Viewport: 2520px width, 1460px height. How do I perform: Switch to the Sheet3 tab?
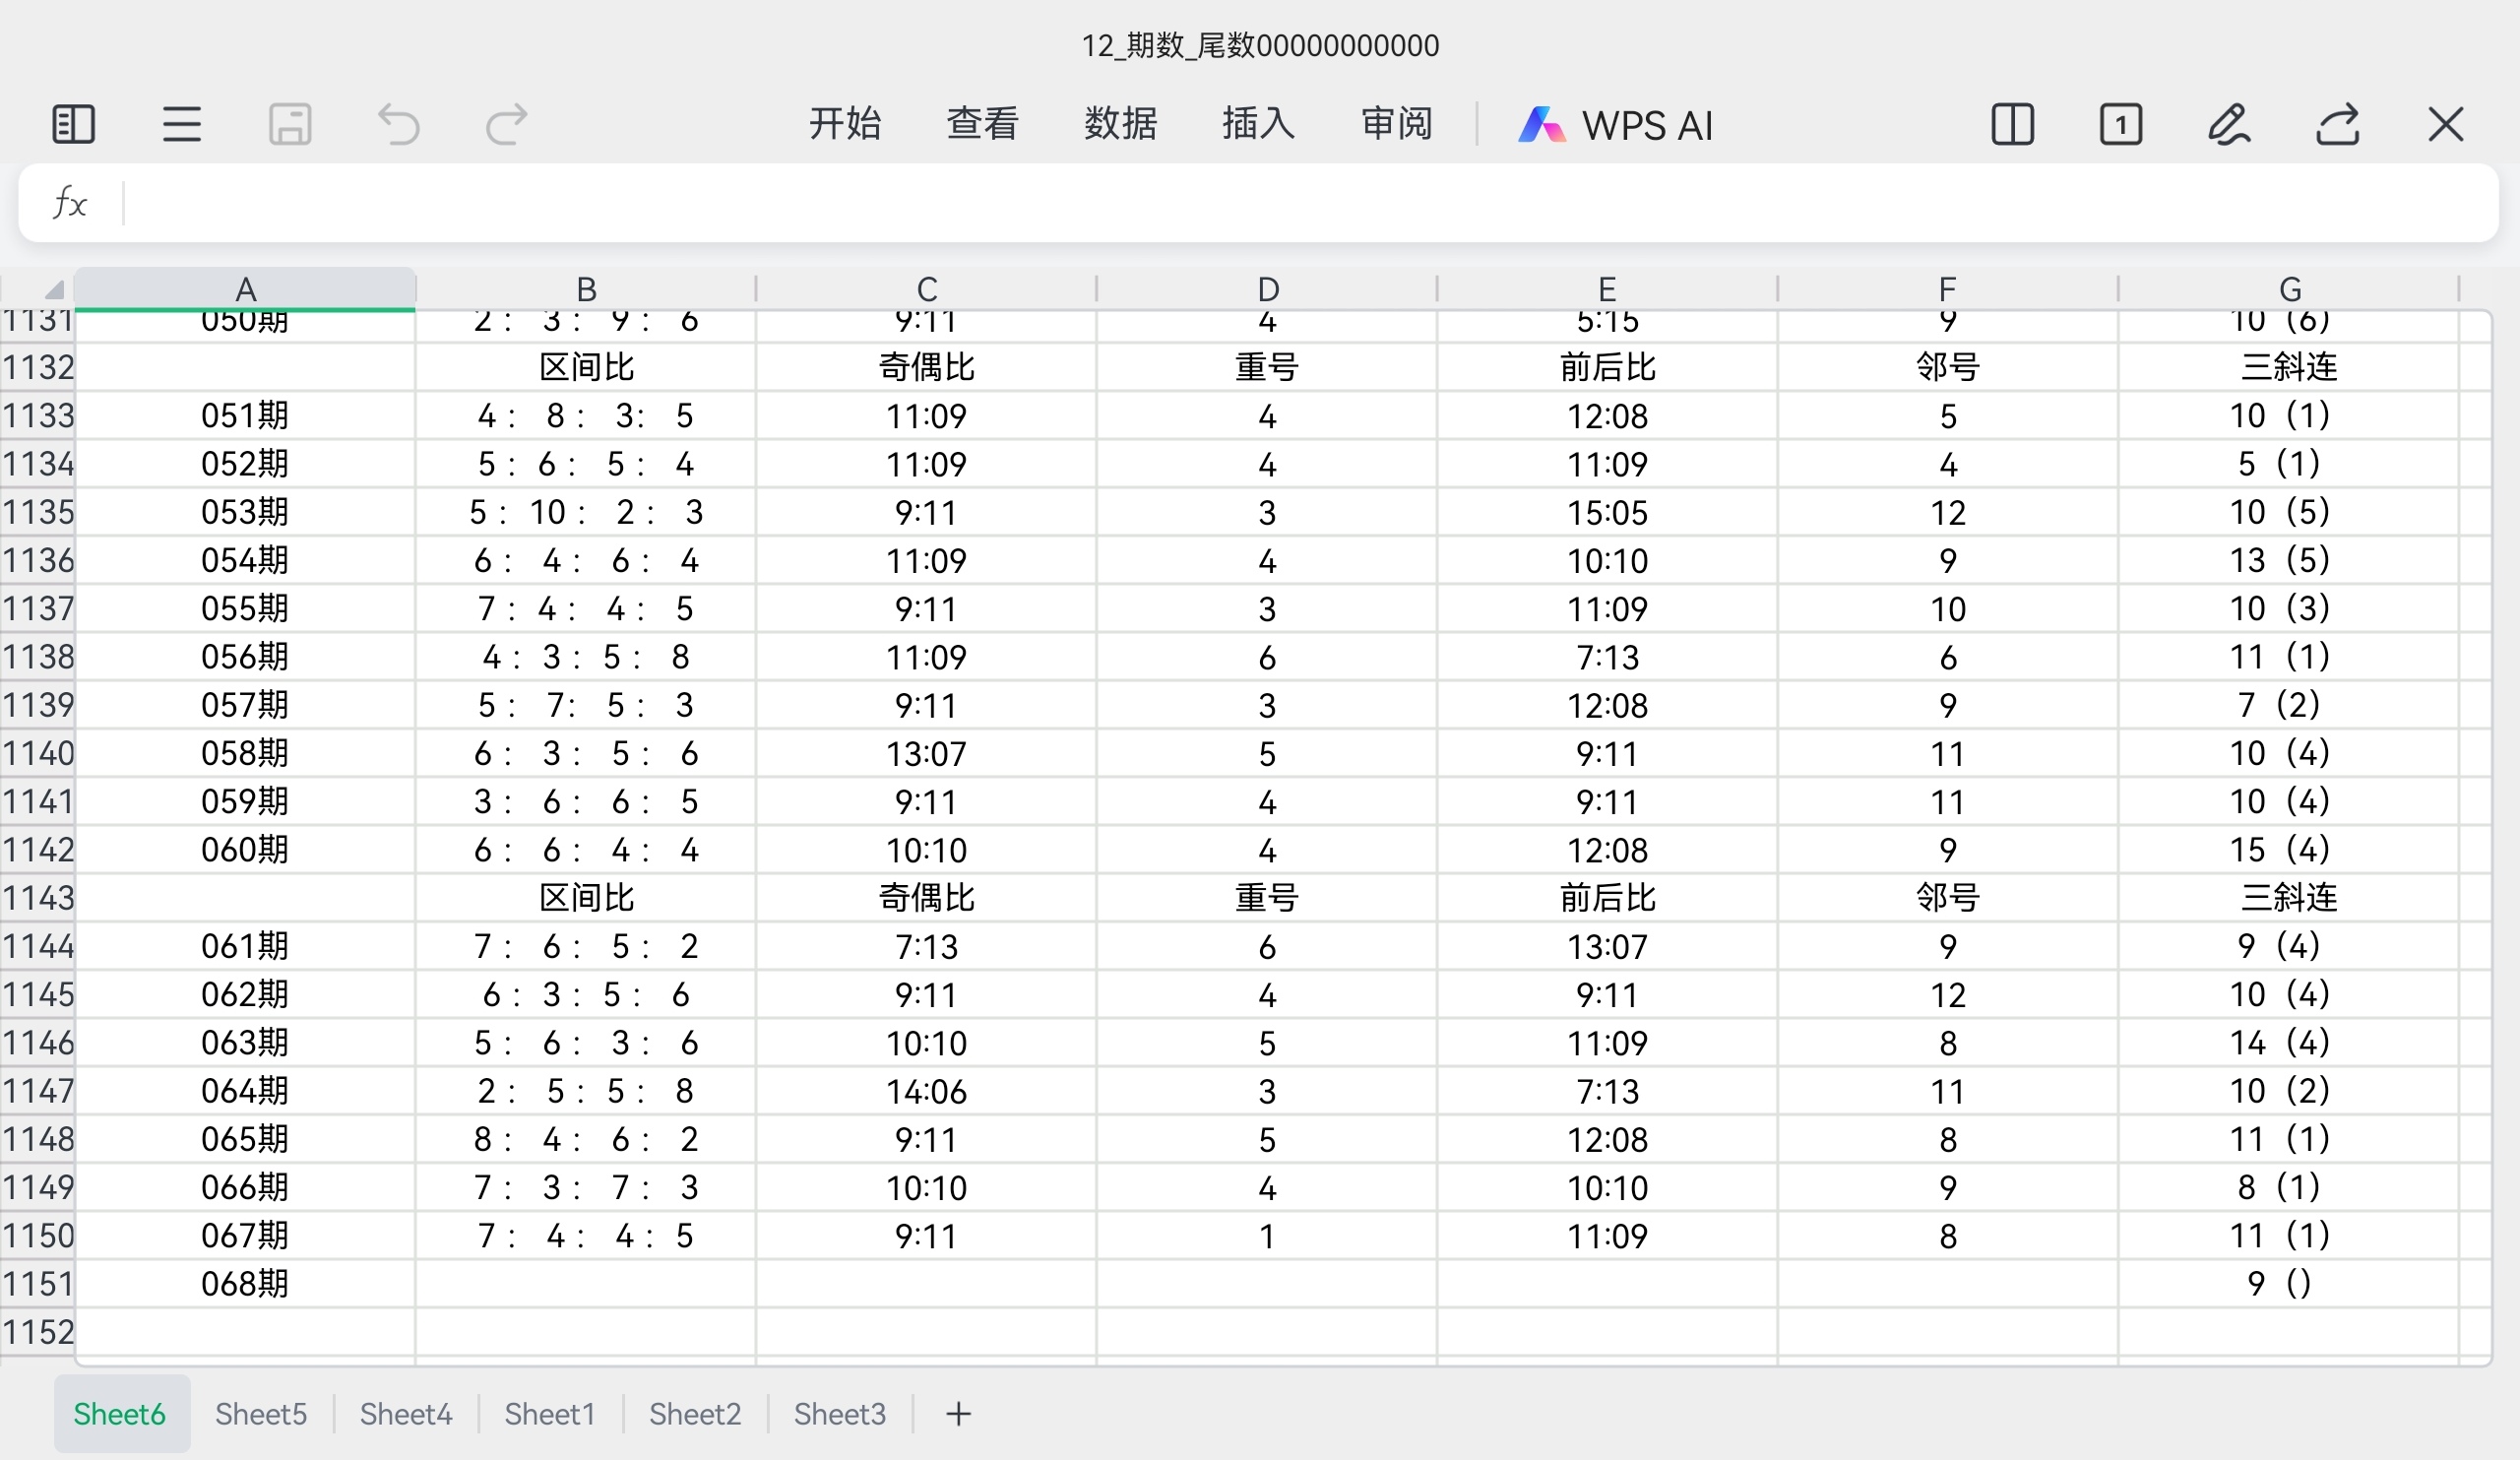(840, 1414)
